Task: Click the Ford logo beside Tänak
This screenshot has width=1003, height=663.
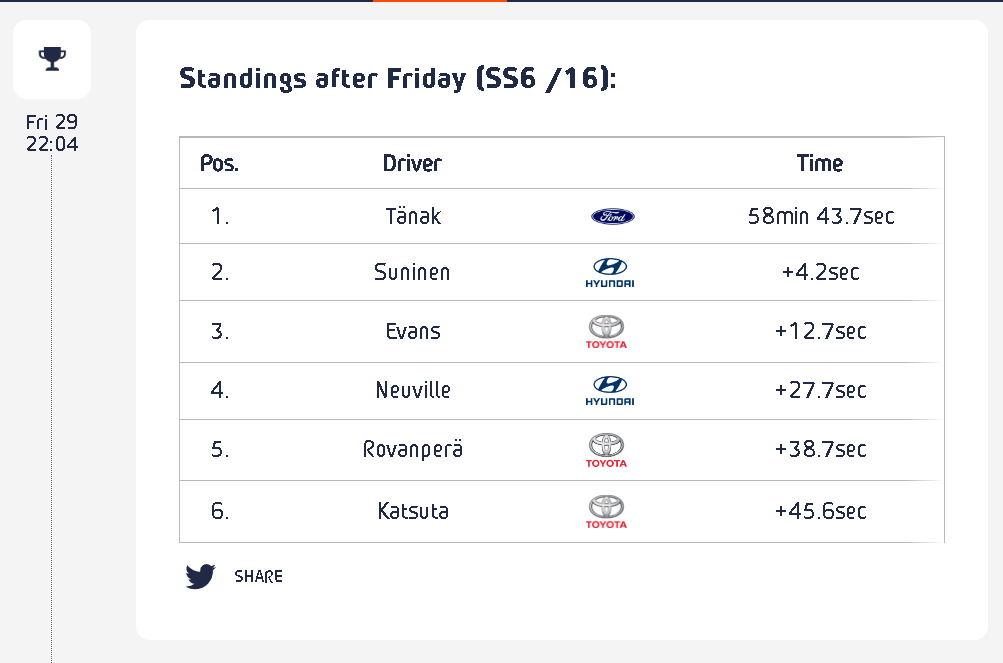Action: pyautogui.click(x=612, y=216)
